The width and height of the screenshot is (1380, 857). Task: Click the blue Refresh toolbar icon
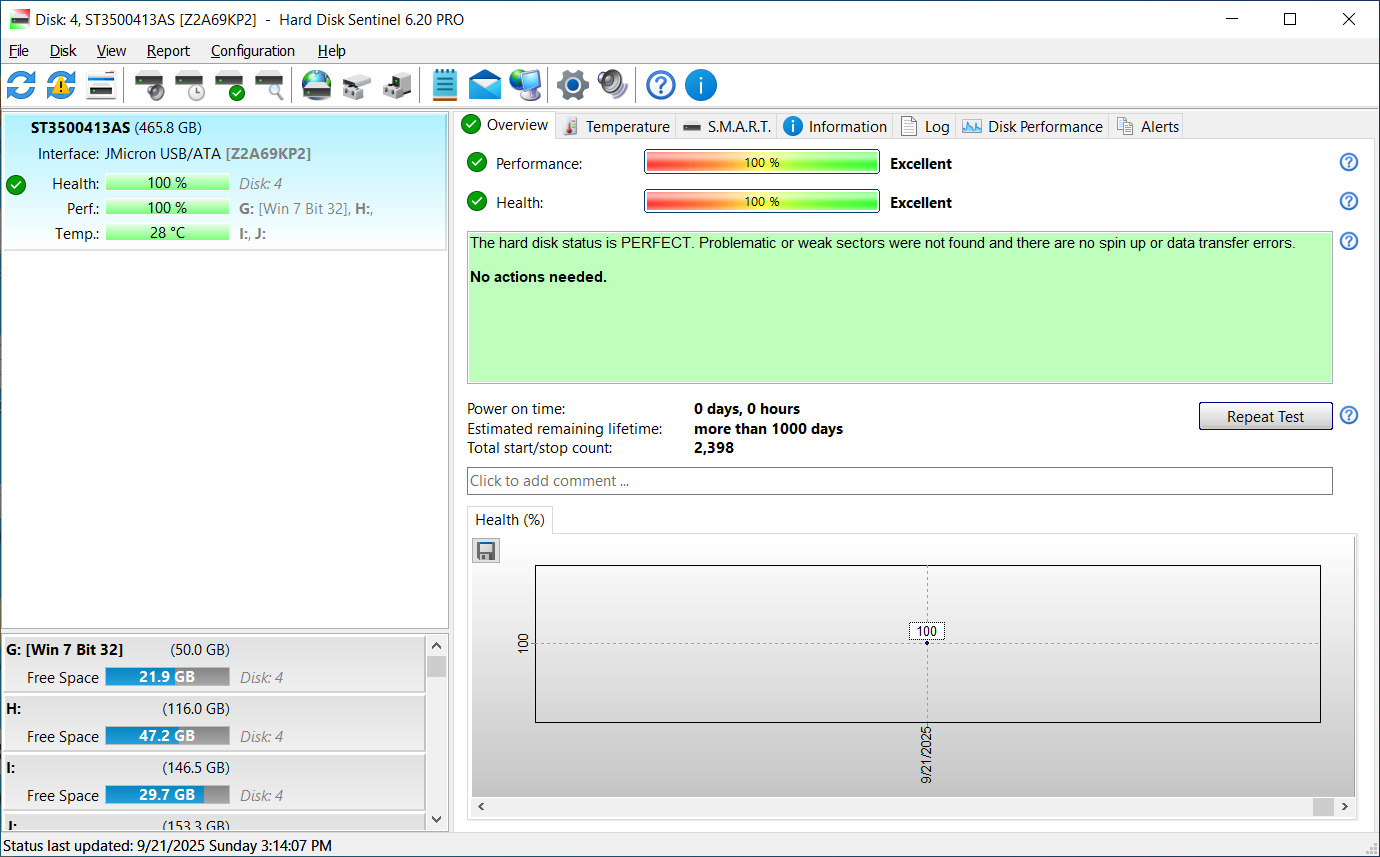pos(21,85)
